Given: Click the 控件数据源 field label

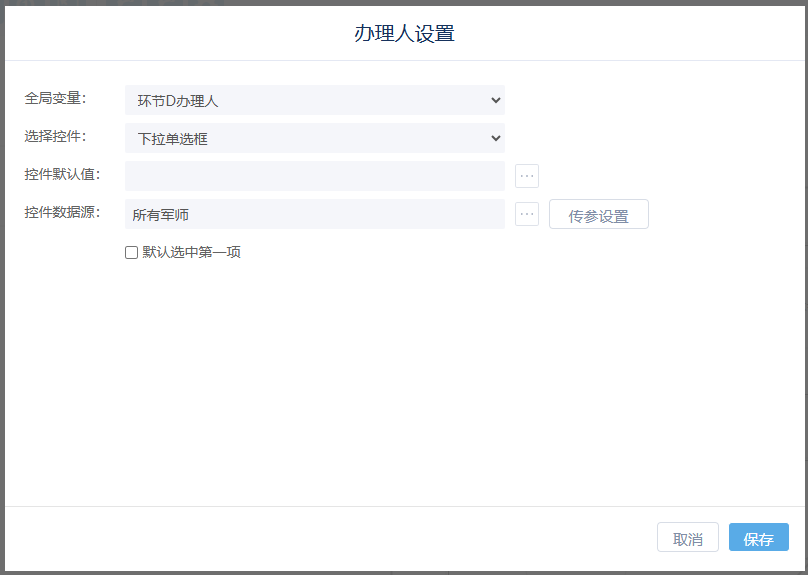Looking at the screenshot, I should tap(62, 212).
